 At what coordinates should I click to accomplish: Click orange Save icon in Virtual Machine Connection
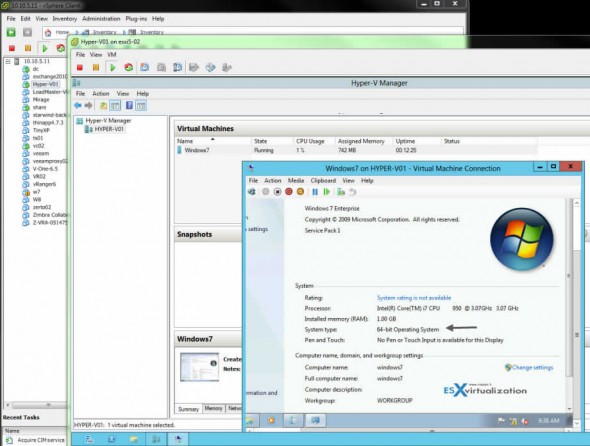pyautogui.click(x=300, y=192)
